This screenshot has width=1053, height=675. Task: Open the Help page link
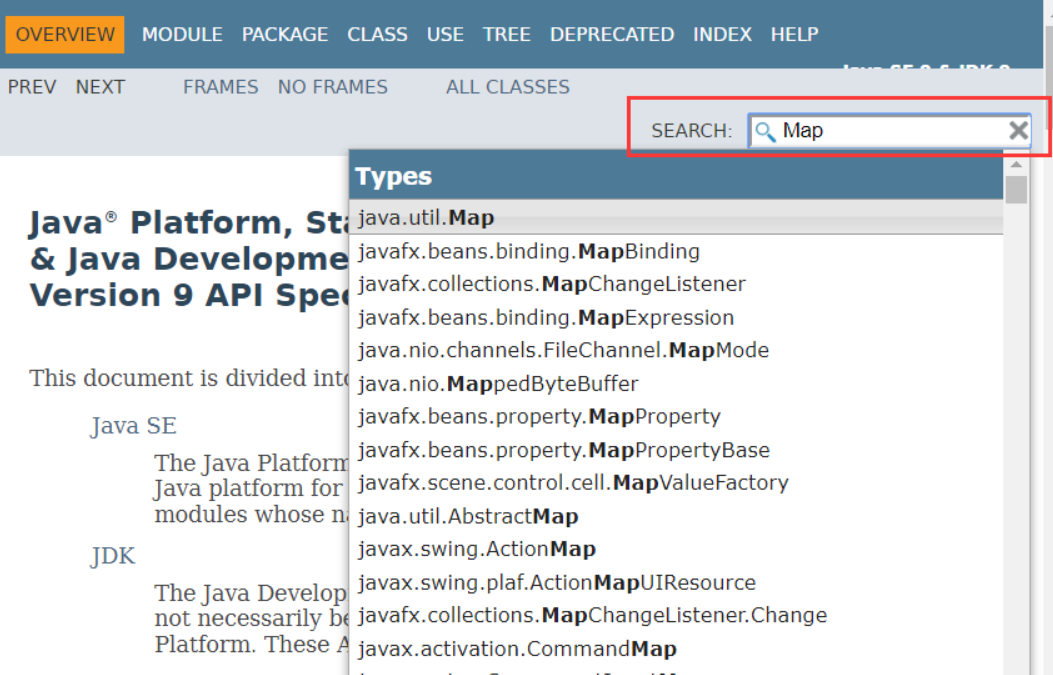794,34
